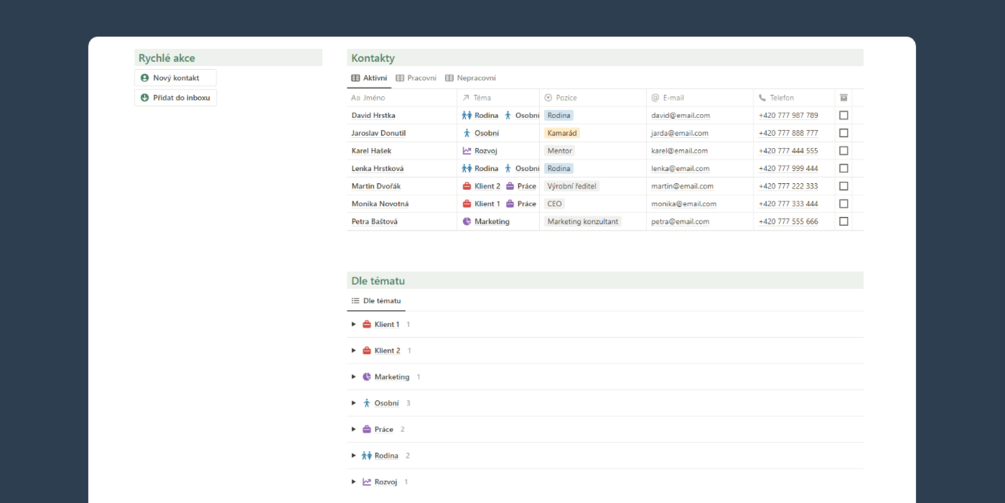
Task: Click Klient 1 briefcase icon in Monika Novotná row
Action: pos(467,204)
